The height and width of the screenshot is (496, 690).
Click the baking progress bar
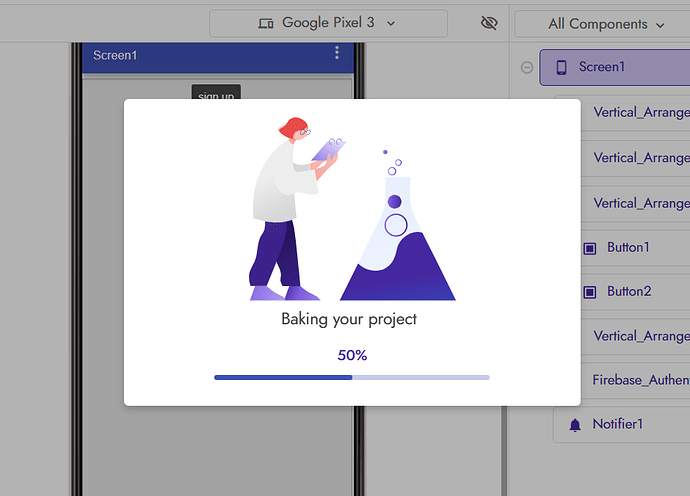click(x=351, y=378)
